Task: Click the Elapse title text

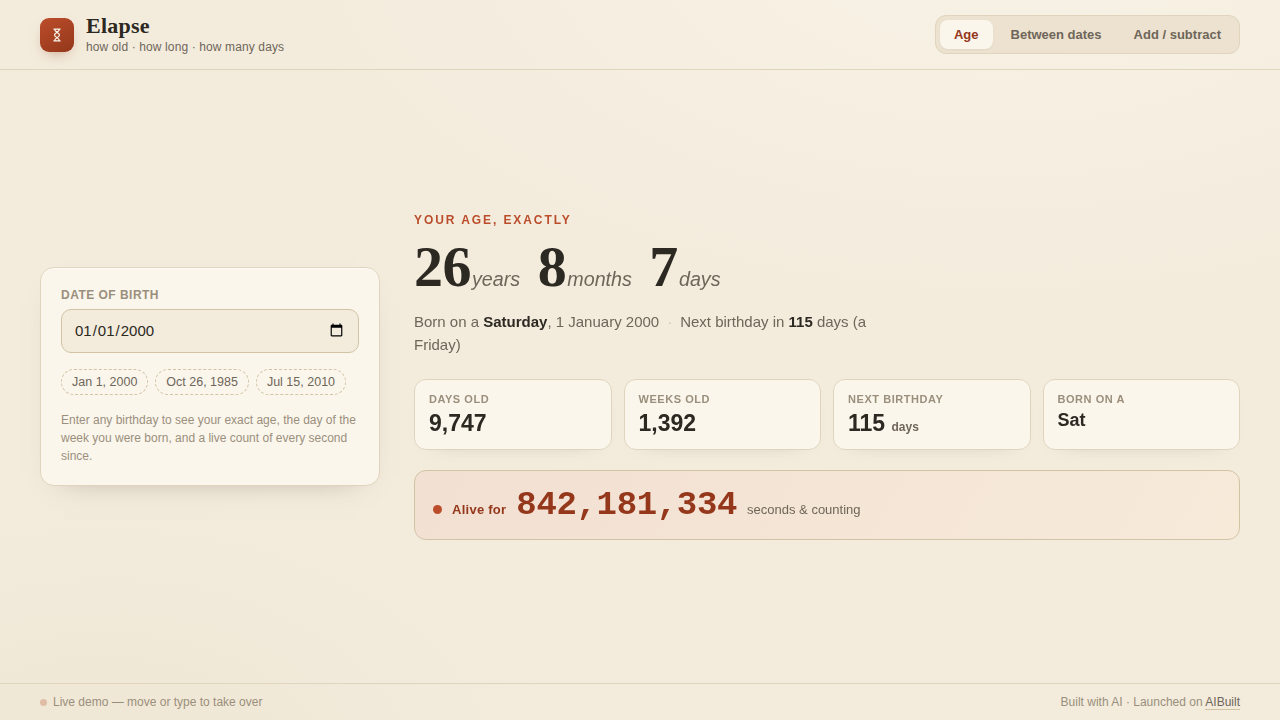Action: point(118,26)
